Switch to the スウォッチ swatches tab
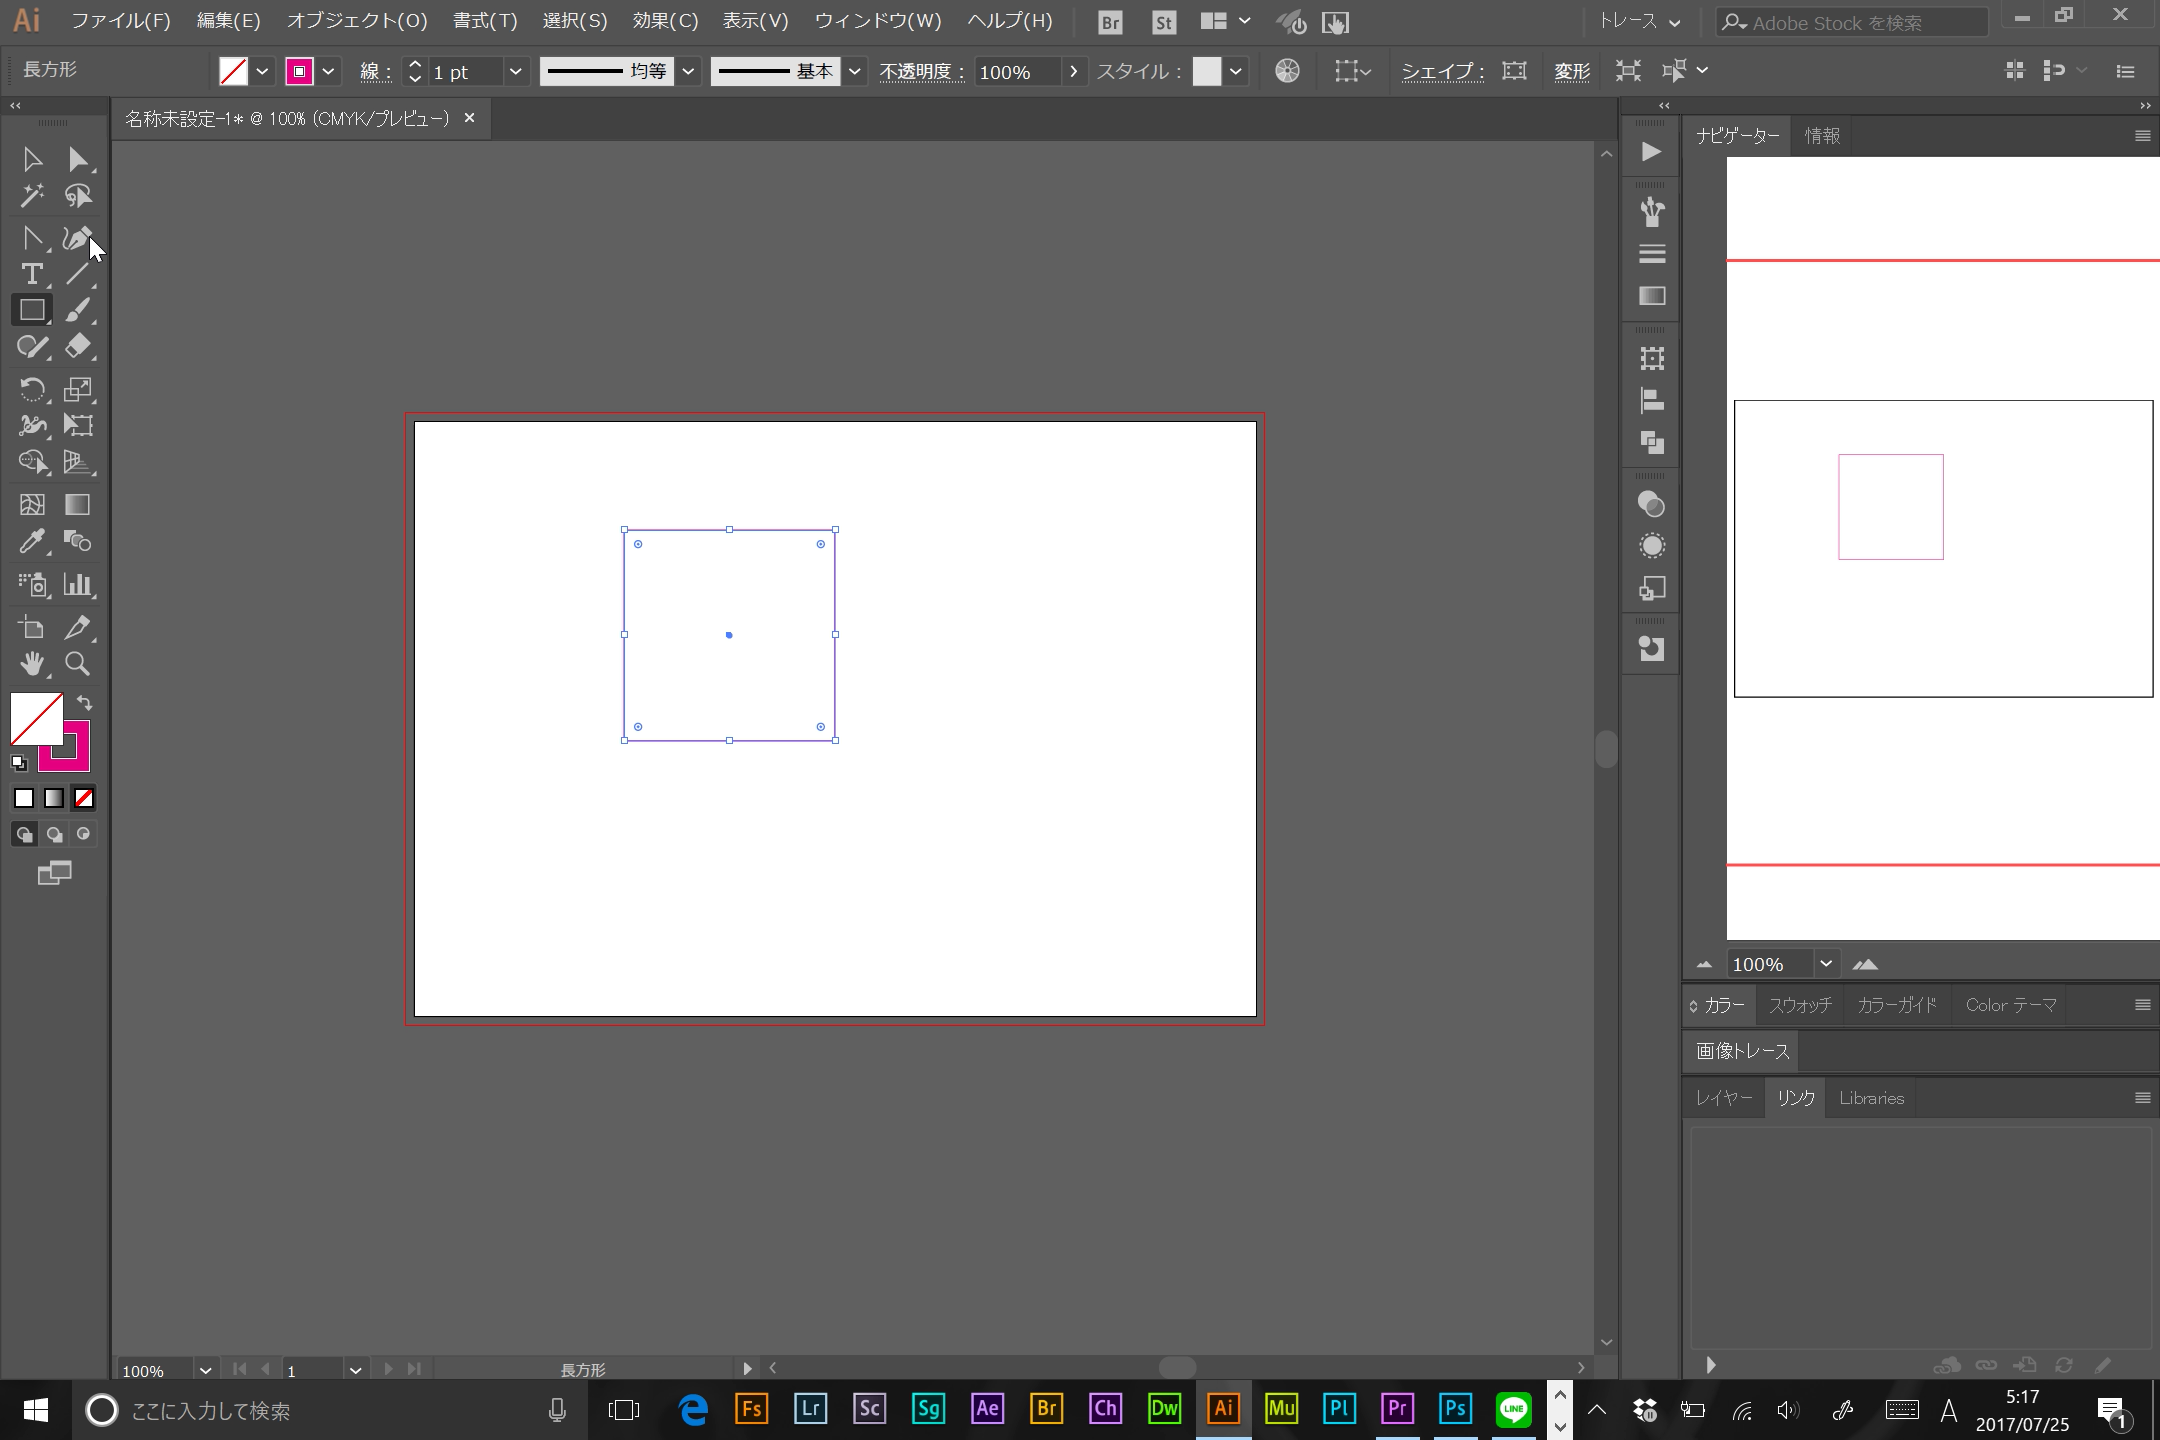Image resolution: width=2160 pixels, height=1440 pixels. pos(1798,1004)
